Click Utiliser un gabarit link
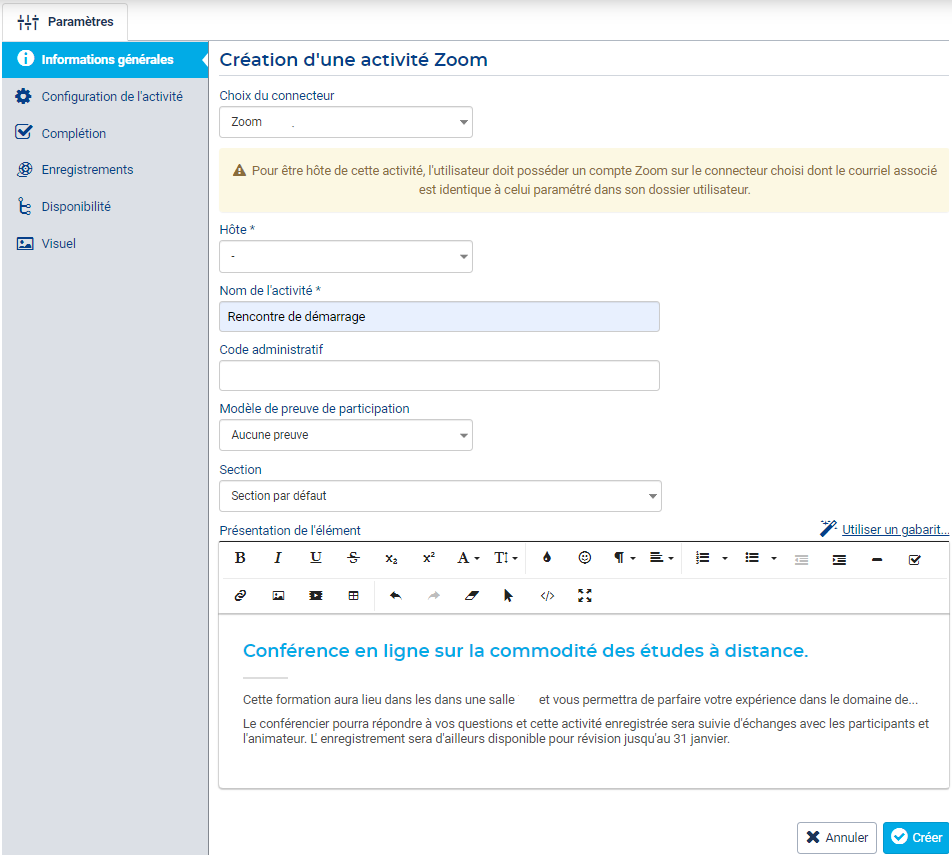The width and height of the screenshot is (952, 855). coord(895,530)
